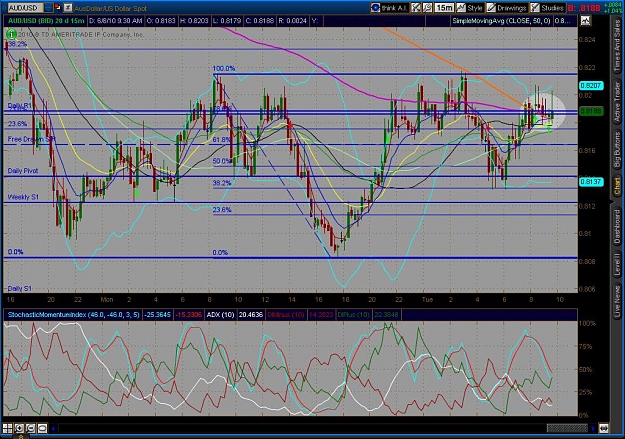Click the wrench chart settings icon

427,8
